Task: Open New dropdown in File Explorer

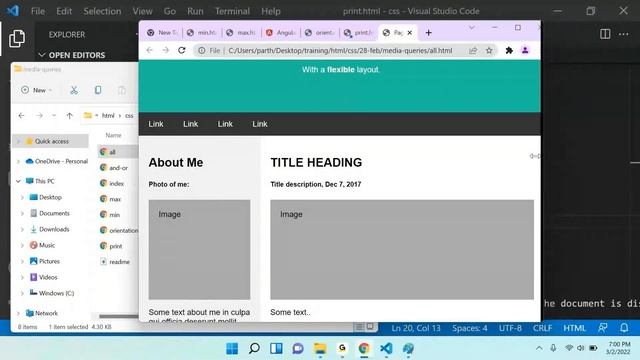Action: click(x=36, y=90)
